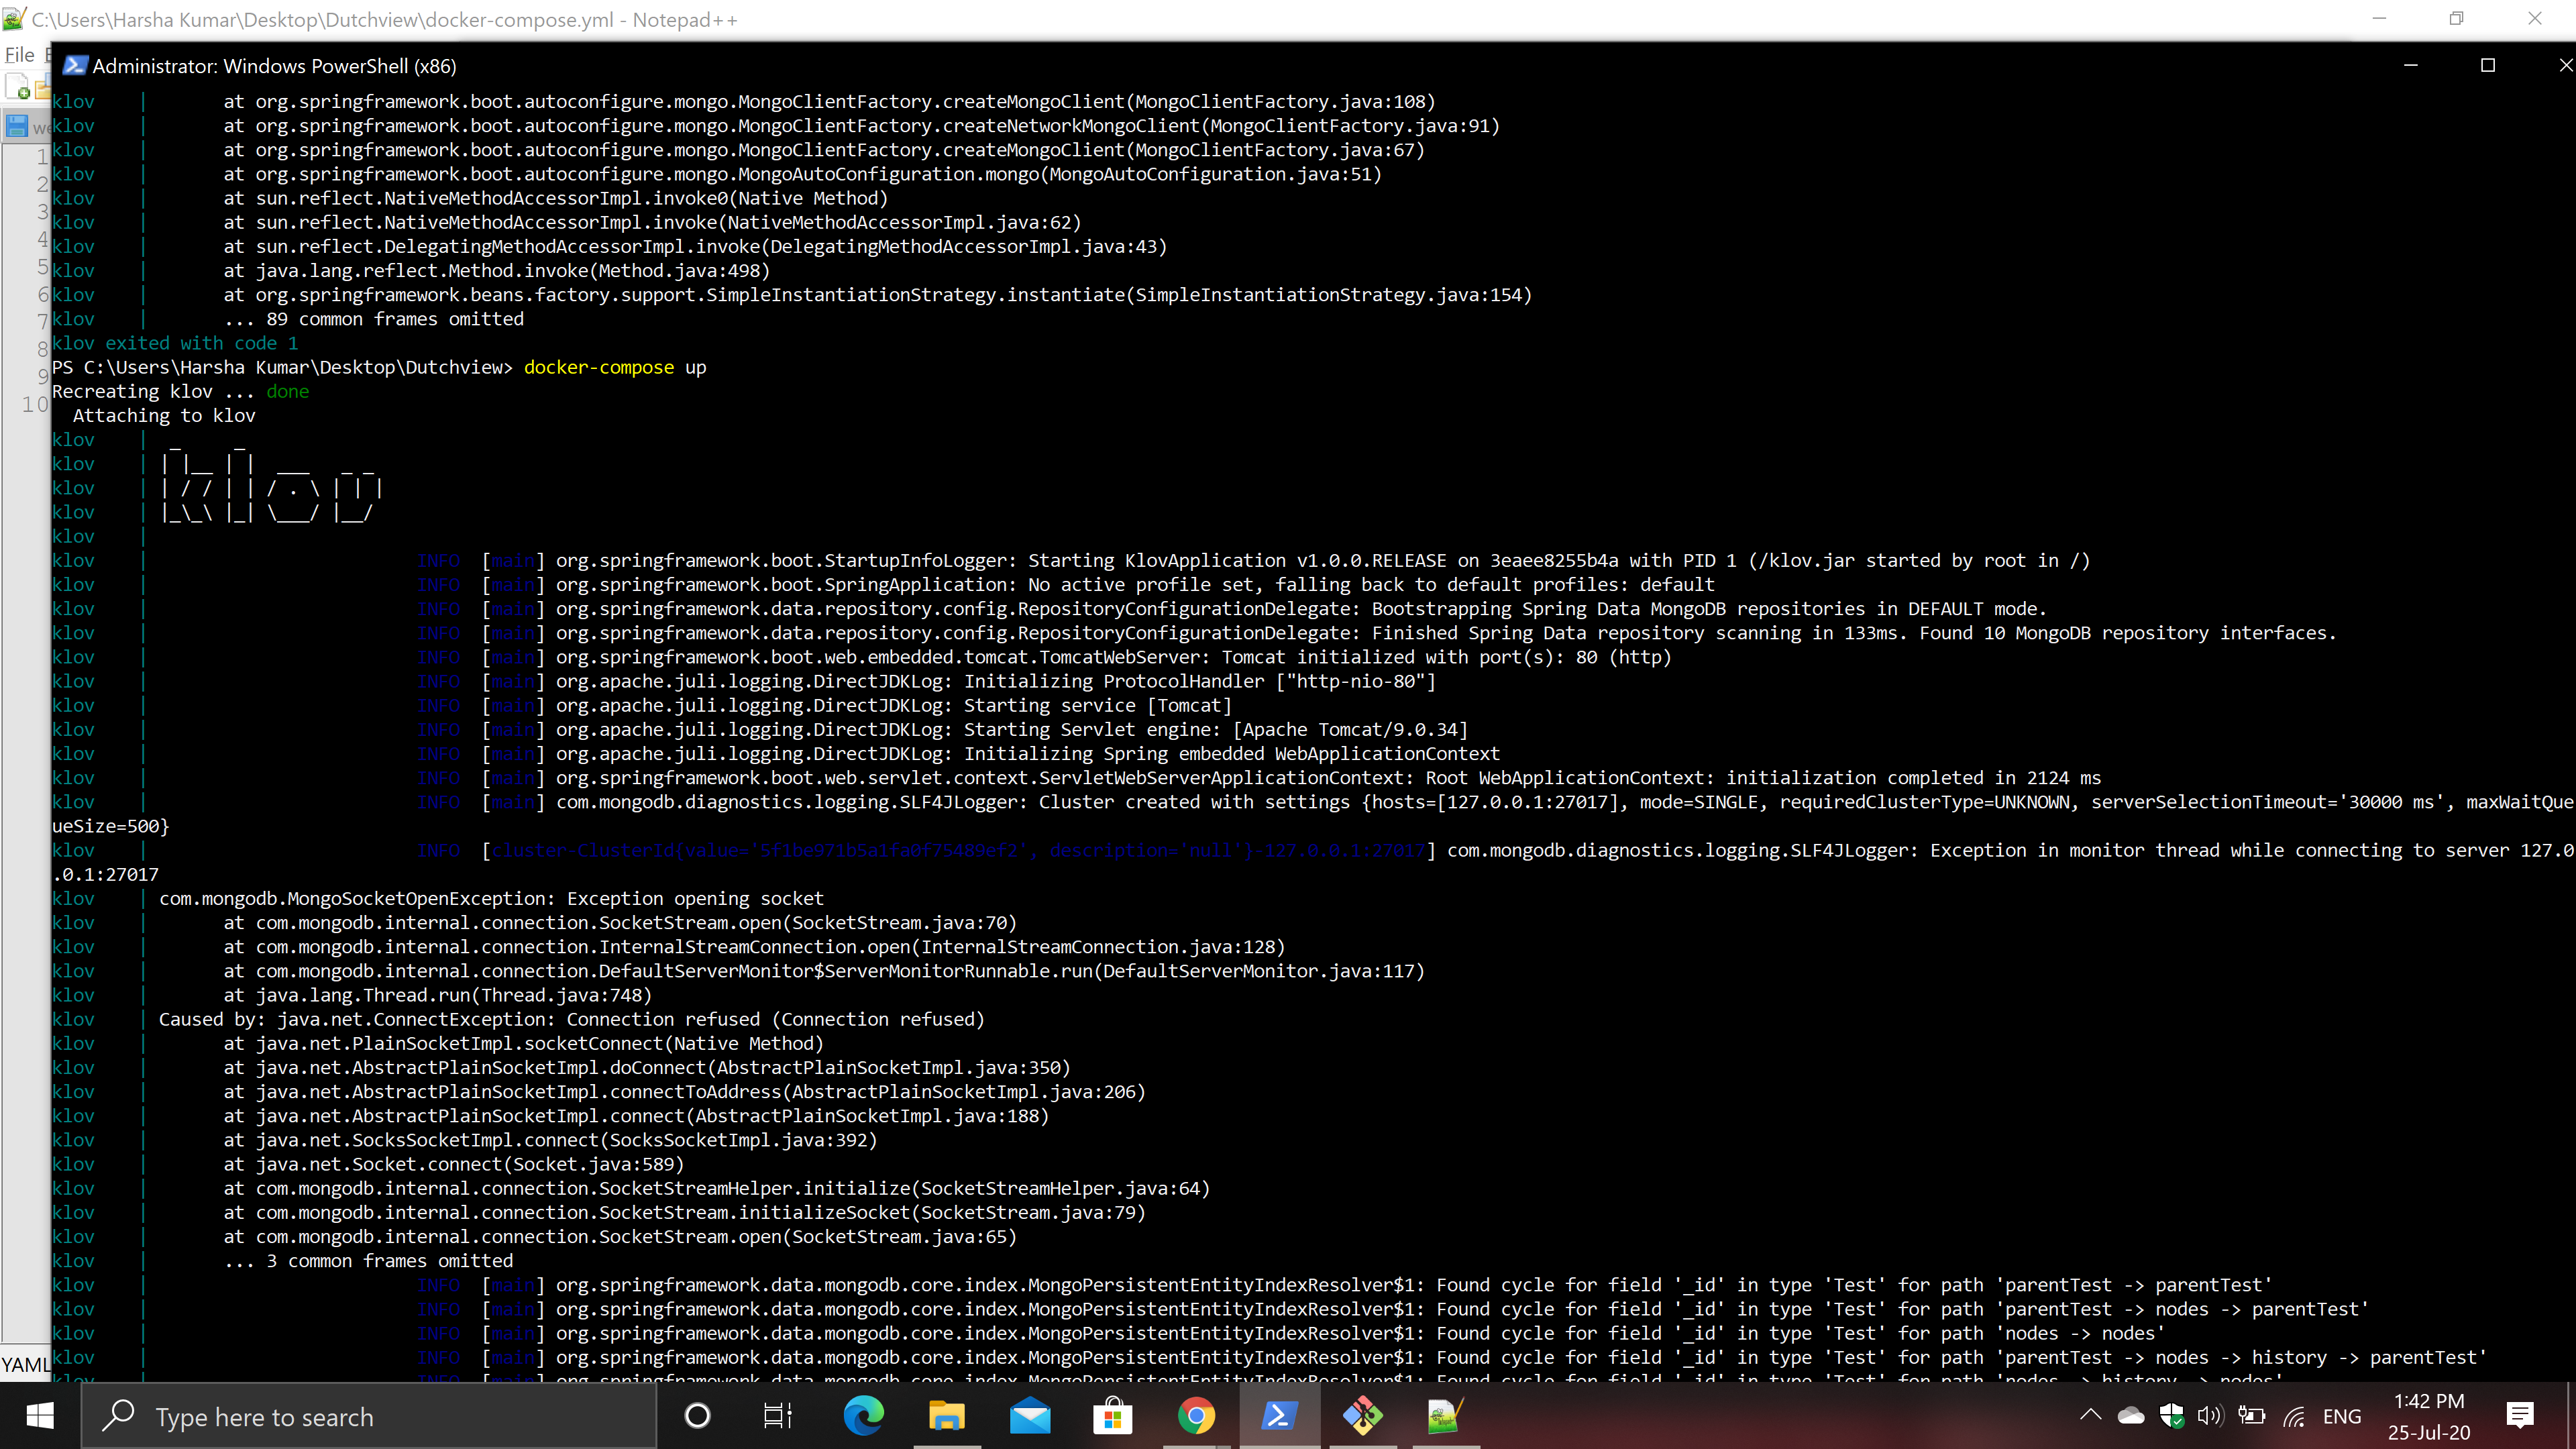Image resolution: width=2576 pixels, height=1449 pixels.
Task: Open Microsoft Edge from the taskbar
Action: click(x=864, y=1416)
